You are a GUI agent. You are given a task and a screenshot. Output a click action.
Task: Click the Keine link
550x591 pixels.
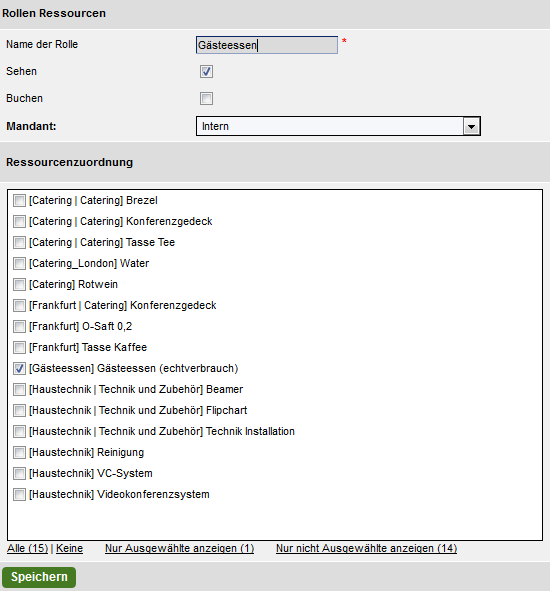69,548
